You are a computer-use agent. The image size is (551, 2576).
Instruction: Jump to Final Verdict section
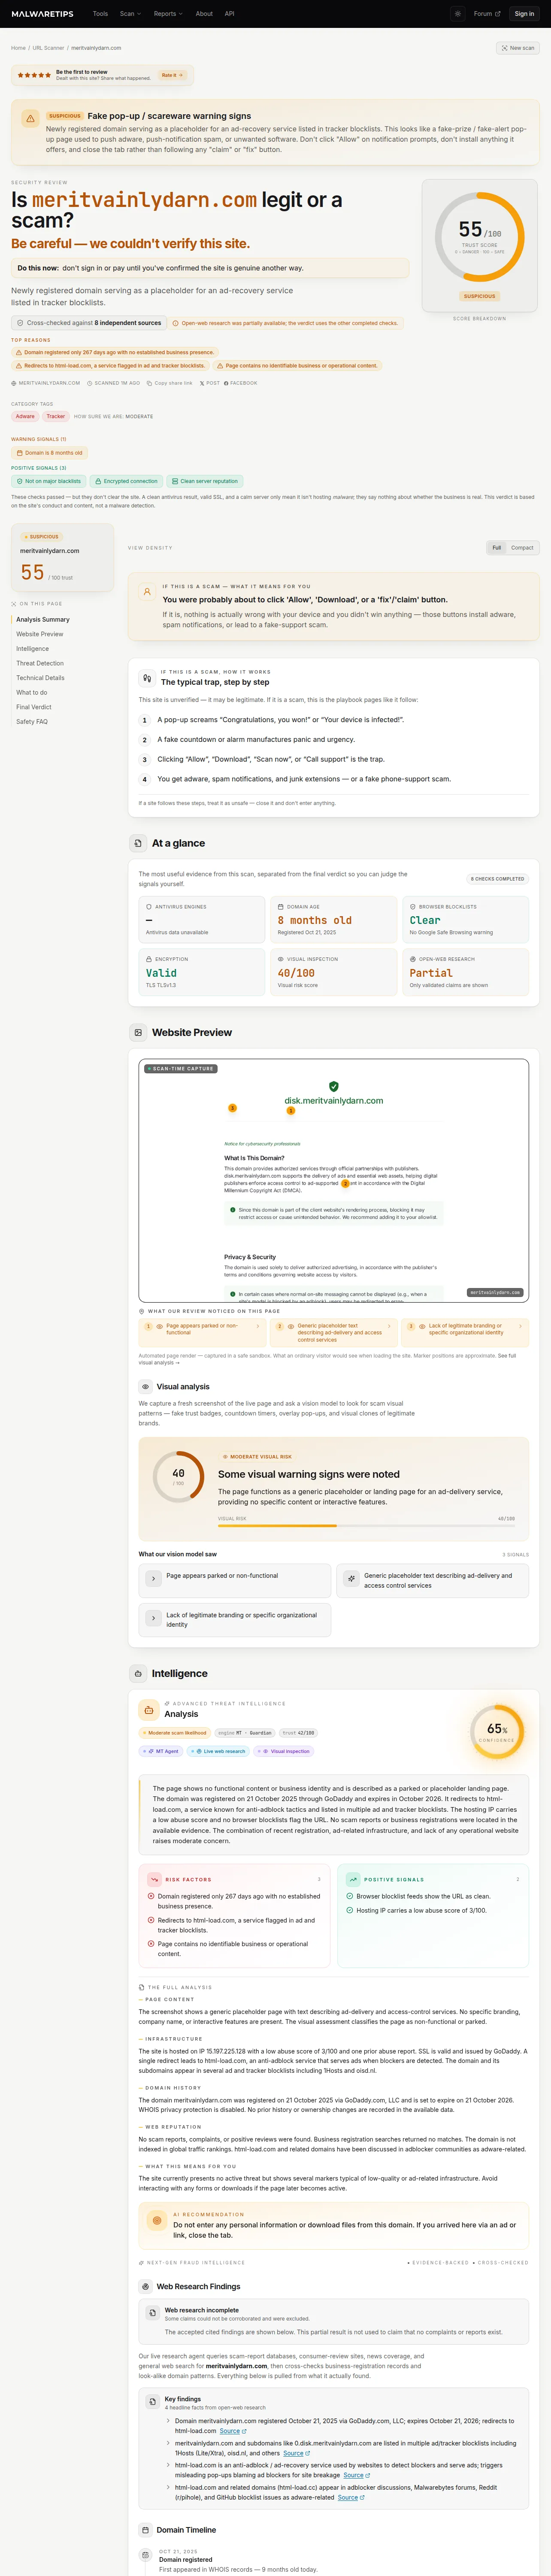tap(34, 707)
